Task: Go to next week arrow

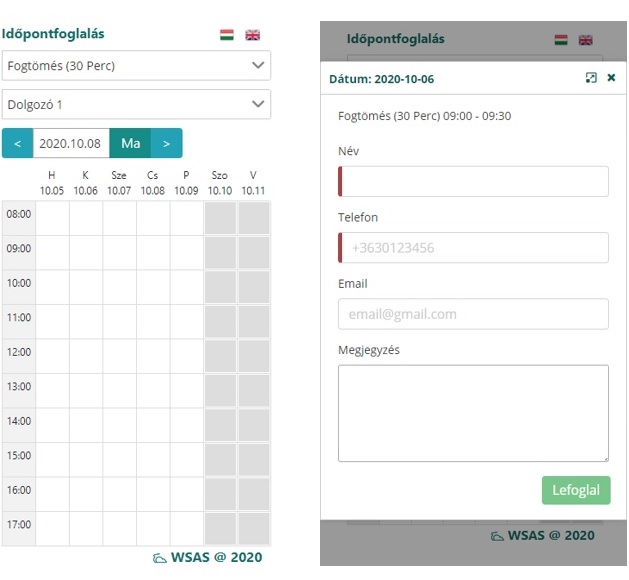Action: pyautogui.click(x=166, y=143)
